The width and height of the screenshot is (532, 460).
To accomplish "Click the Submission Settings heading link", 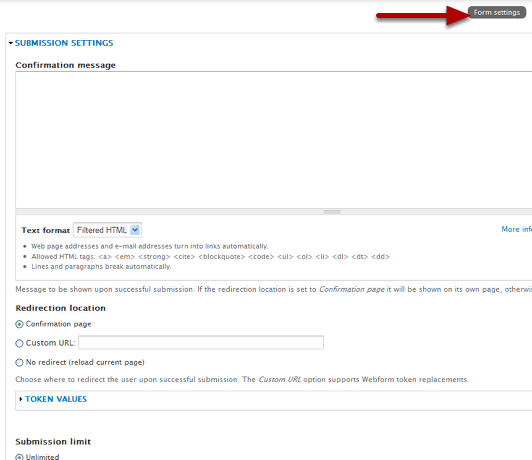I will 64,43.
